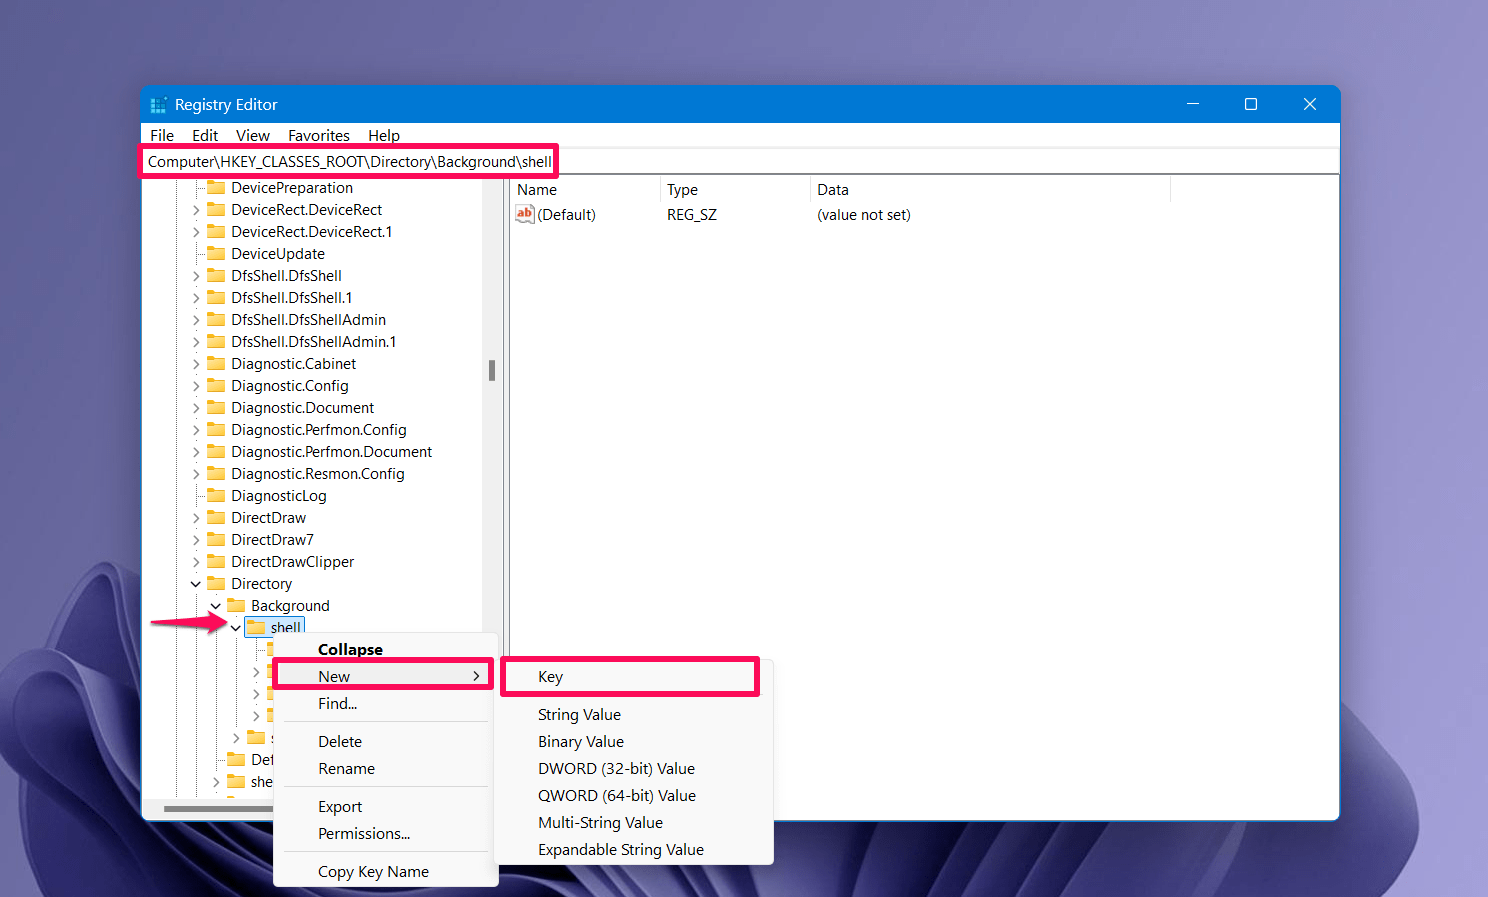Click the Directory folder icon
Screen dimensions: 1488x897
[x=216, y=583]
